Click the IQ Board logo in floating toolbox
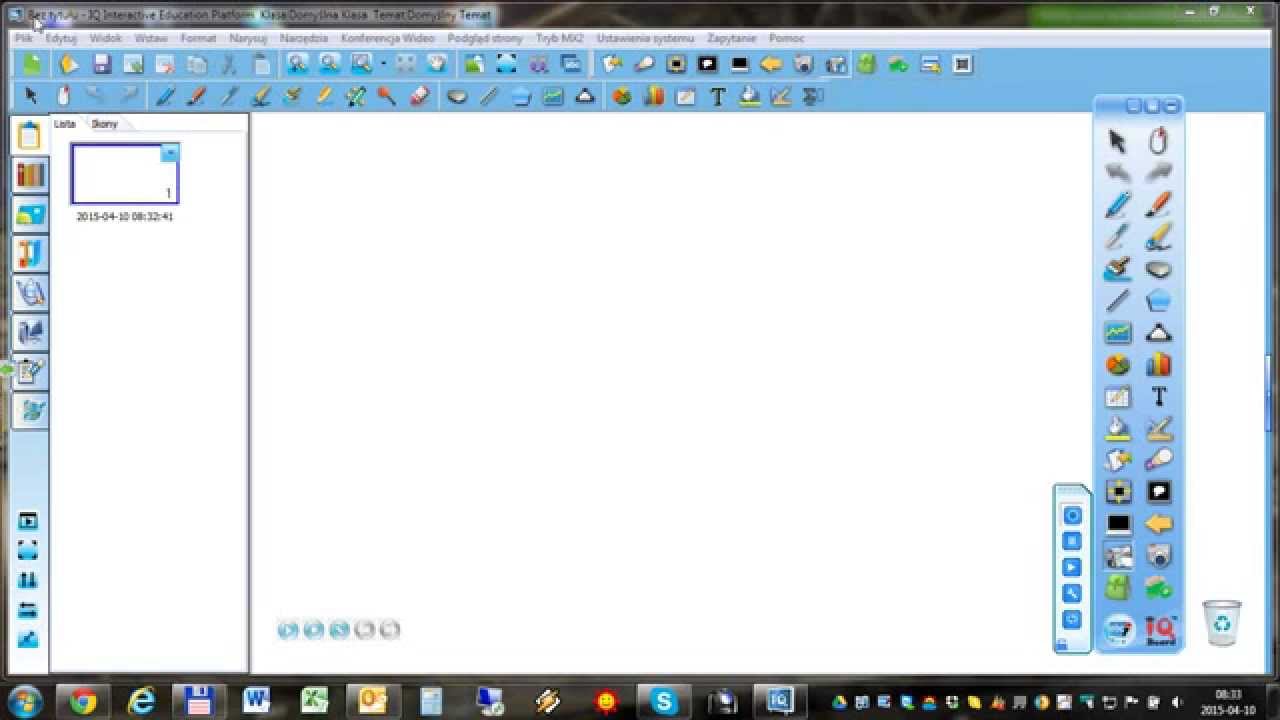This screenshot has width=1280, height=720. (1160, 630)
